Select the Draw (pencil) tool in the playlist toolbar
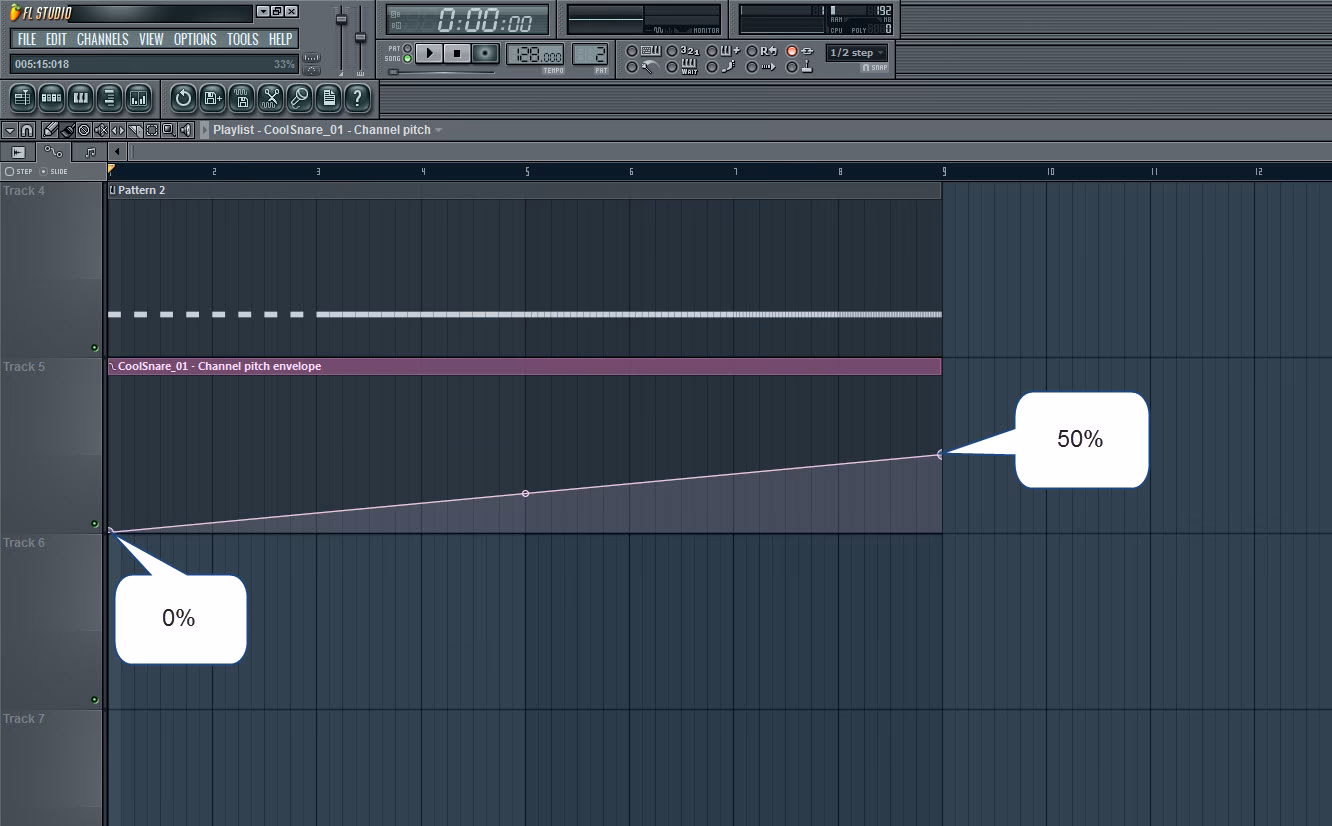This screenshot has width=1332, height=826. coord(51,130)
